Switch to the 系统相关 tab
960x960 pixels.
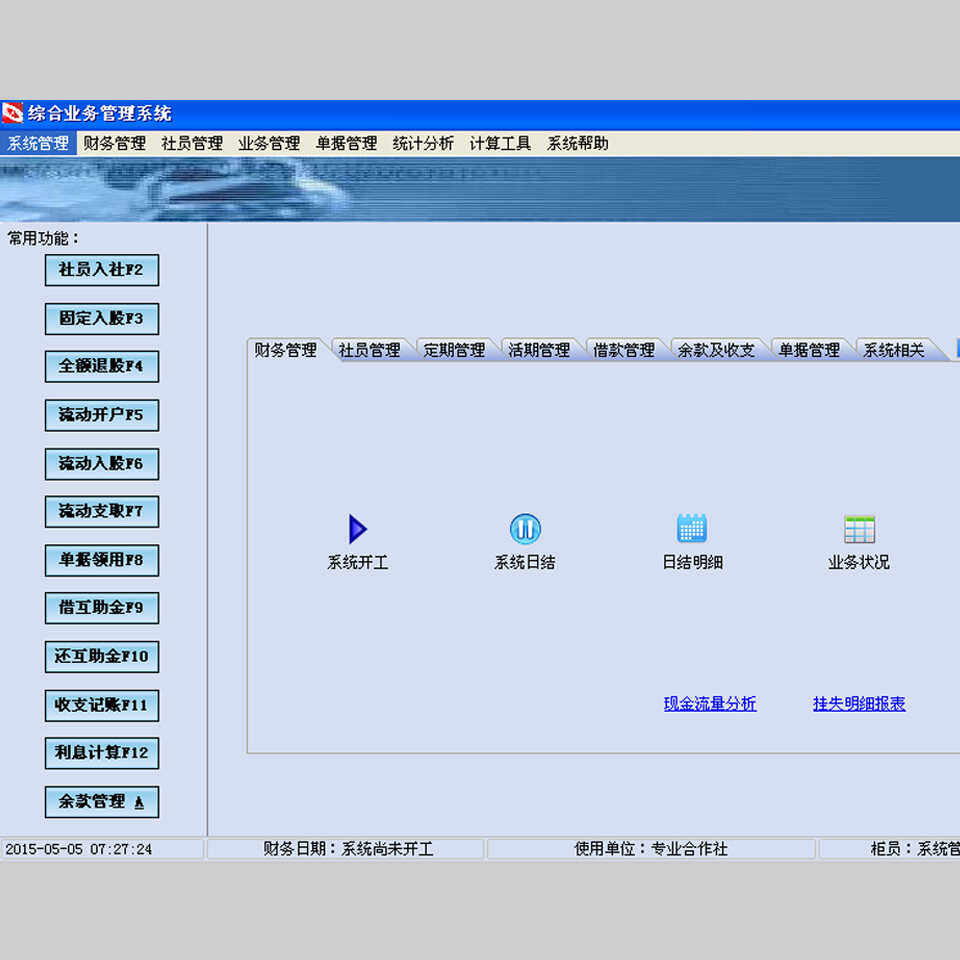[x=894, y=350]
